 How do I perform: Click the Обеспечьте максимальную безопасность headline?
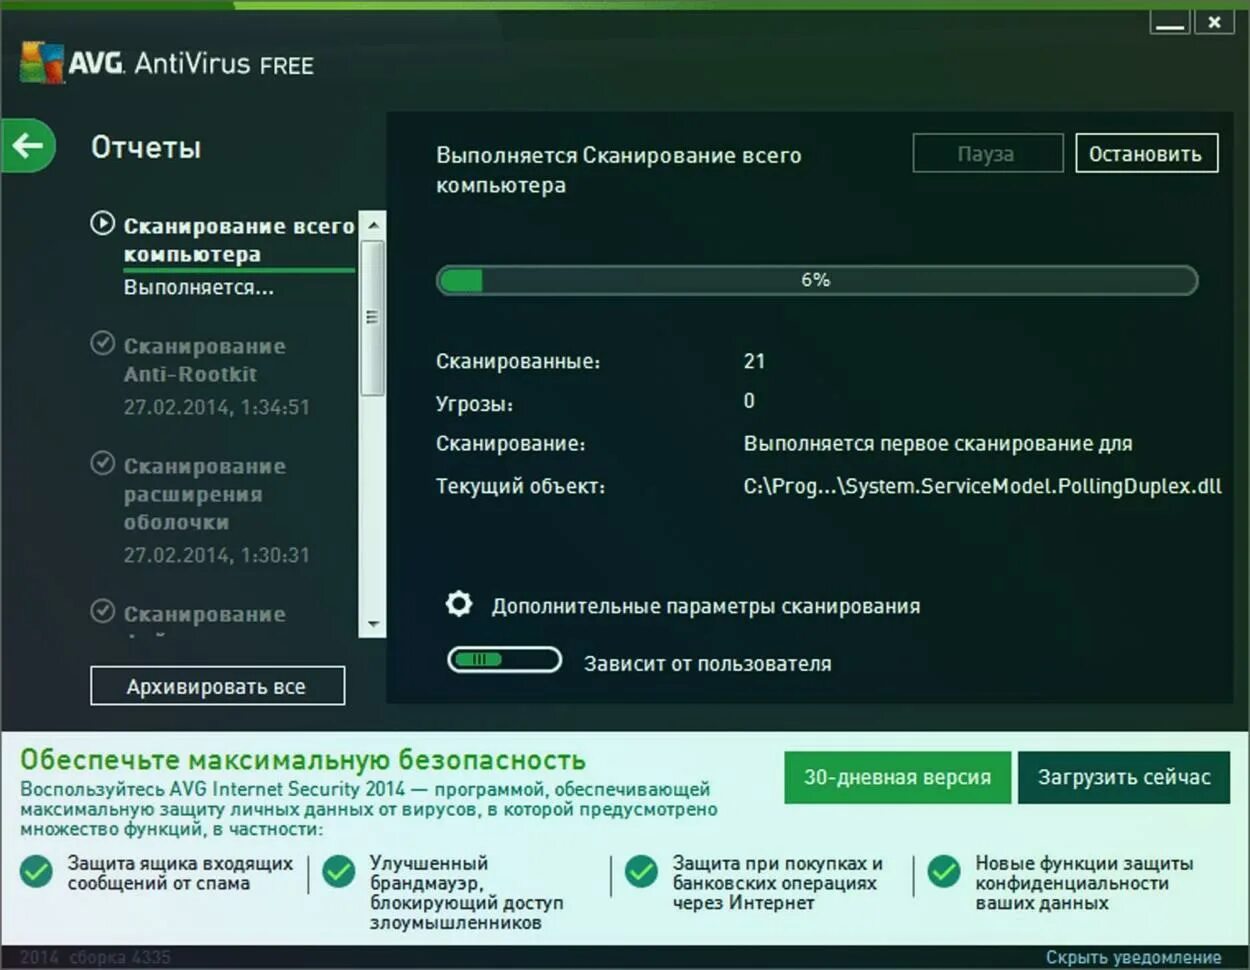[303, 759]
